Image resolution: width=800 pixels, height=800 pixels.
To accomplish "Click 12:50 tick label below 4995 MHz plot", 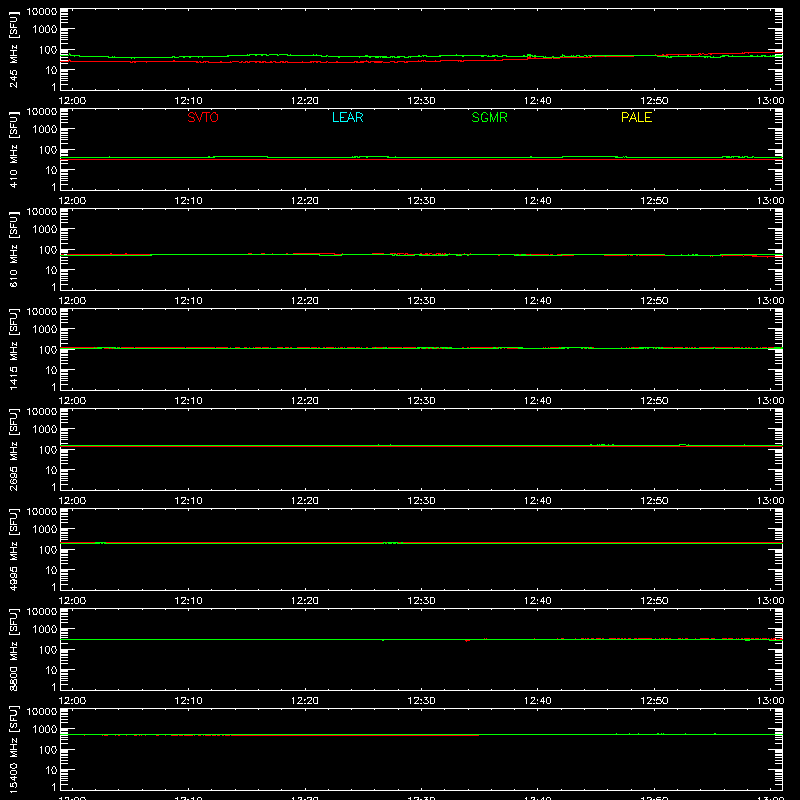I will [x=654, y=601].
